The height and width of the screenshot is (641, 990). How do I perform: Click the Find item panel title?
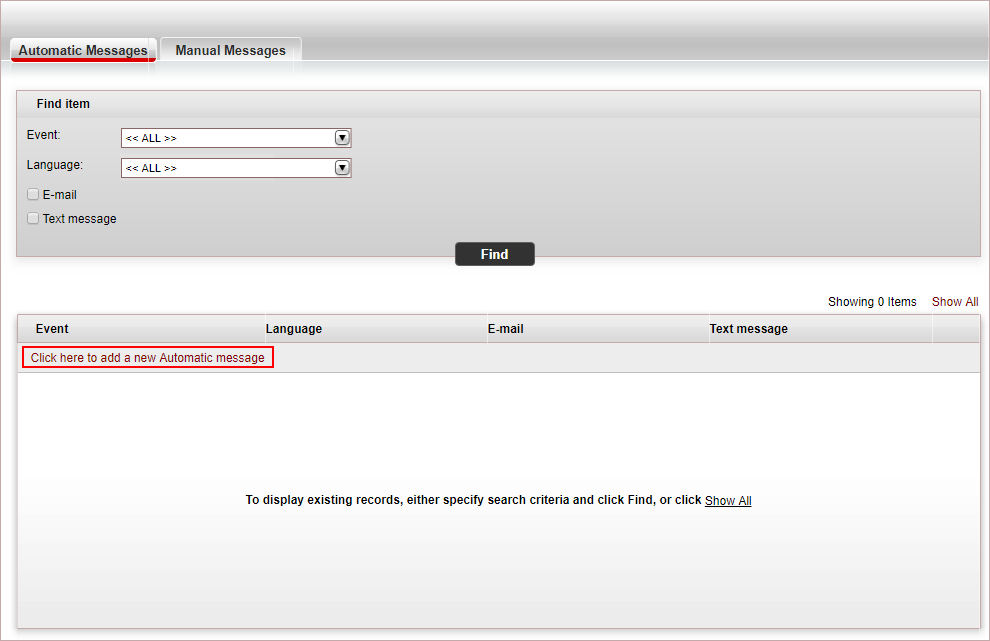[63, 104]
